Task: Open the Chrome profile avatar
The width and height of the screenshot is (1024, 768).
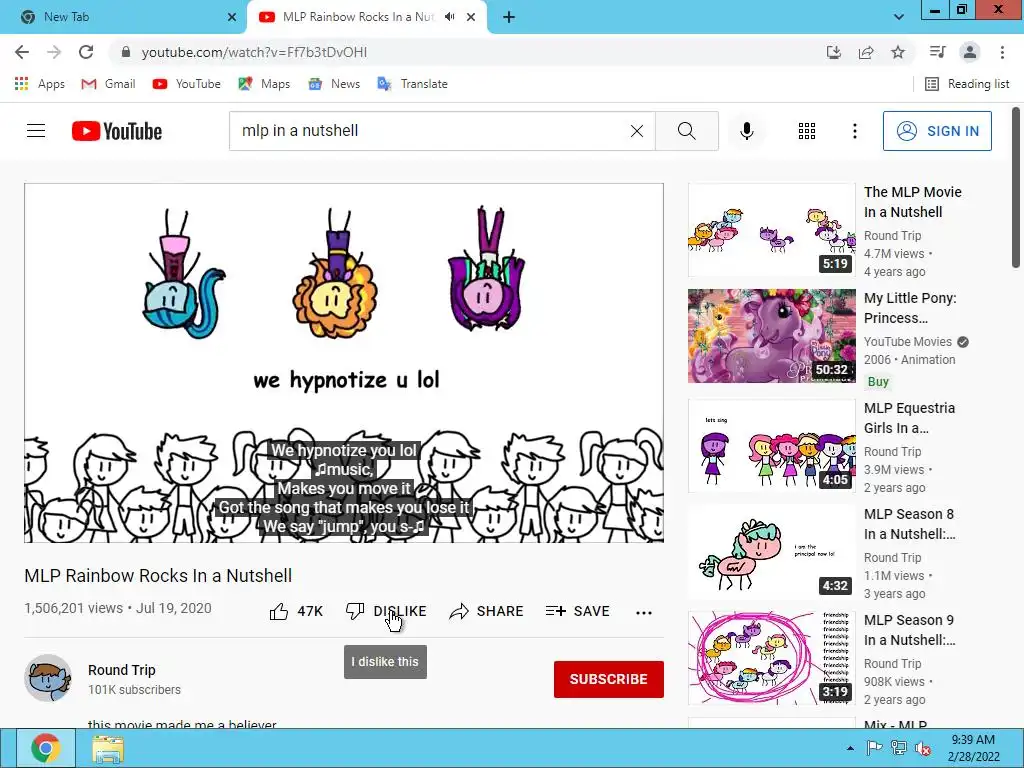Action: coord(970,52)
